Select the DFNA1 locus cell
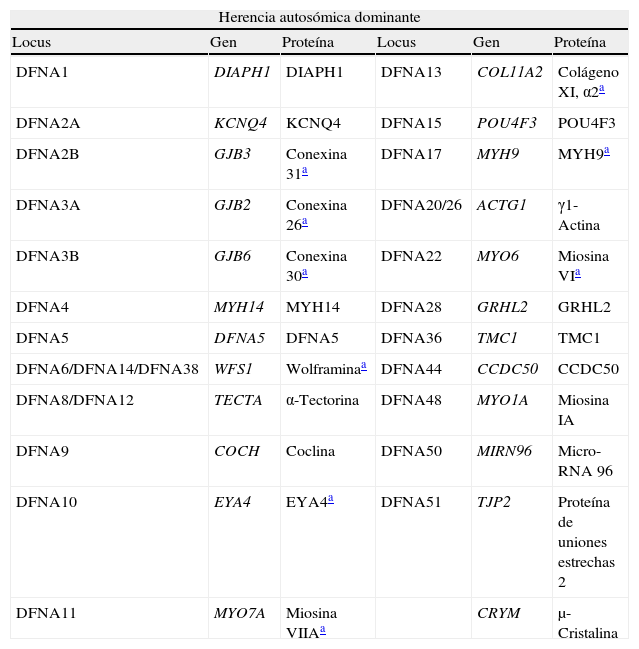The width and height of the screenshot is (639, 649). tap(43, 73)
